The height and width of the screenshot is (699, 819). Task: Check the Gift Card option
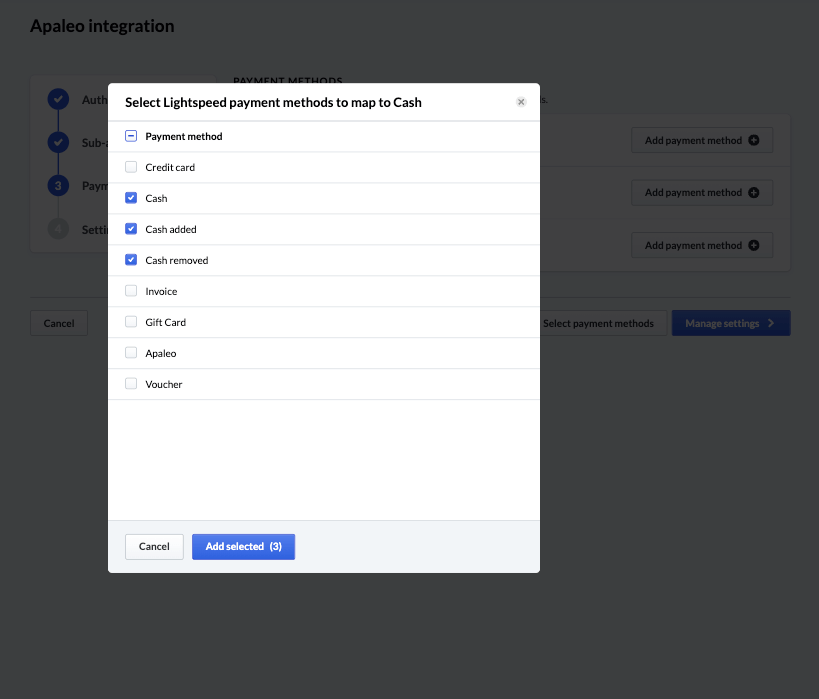[x=131, y=321]
